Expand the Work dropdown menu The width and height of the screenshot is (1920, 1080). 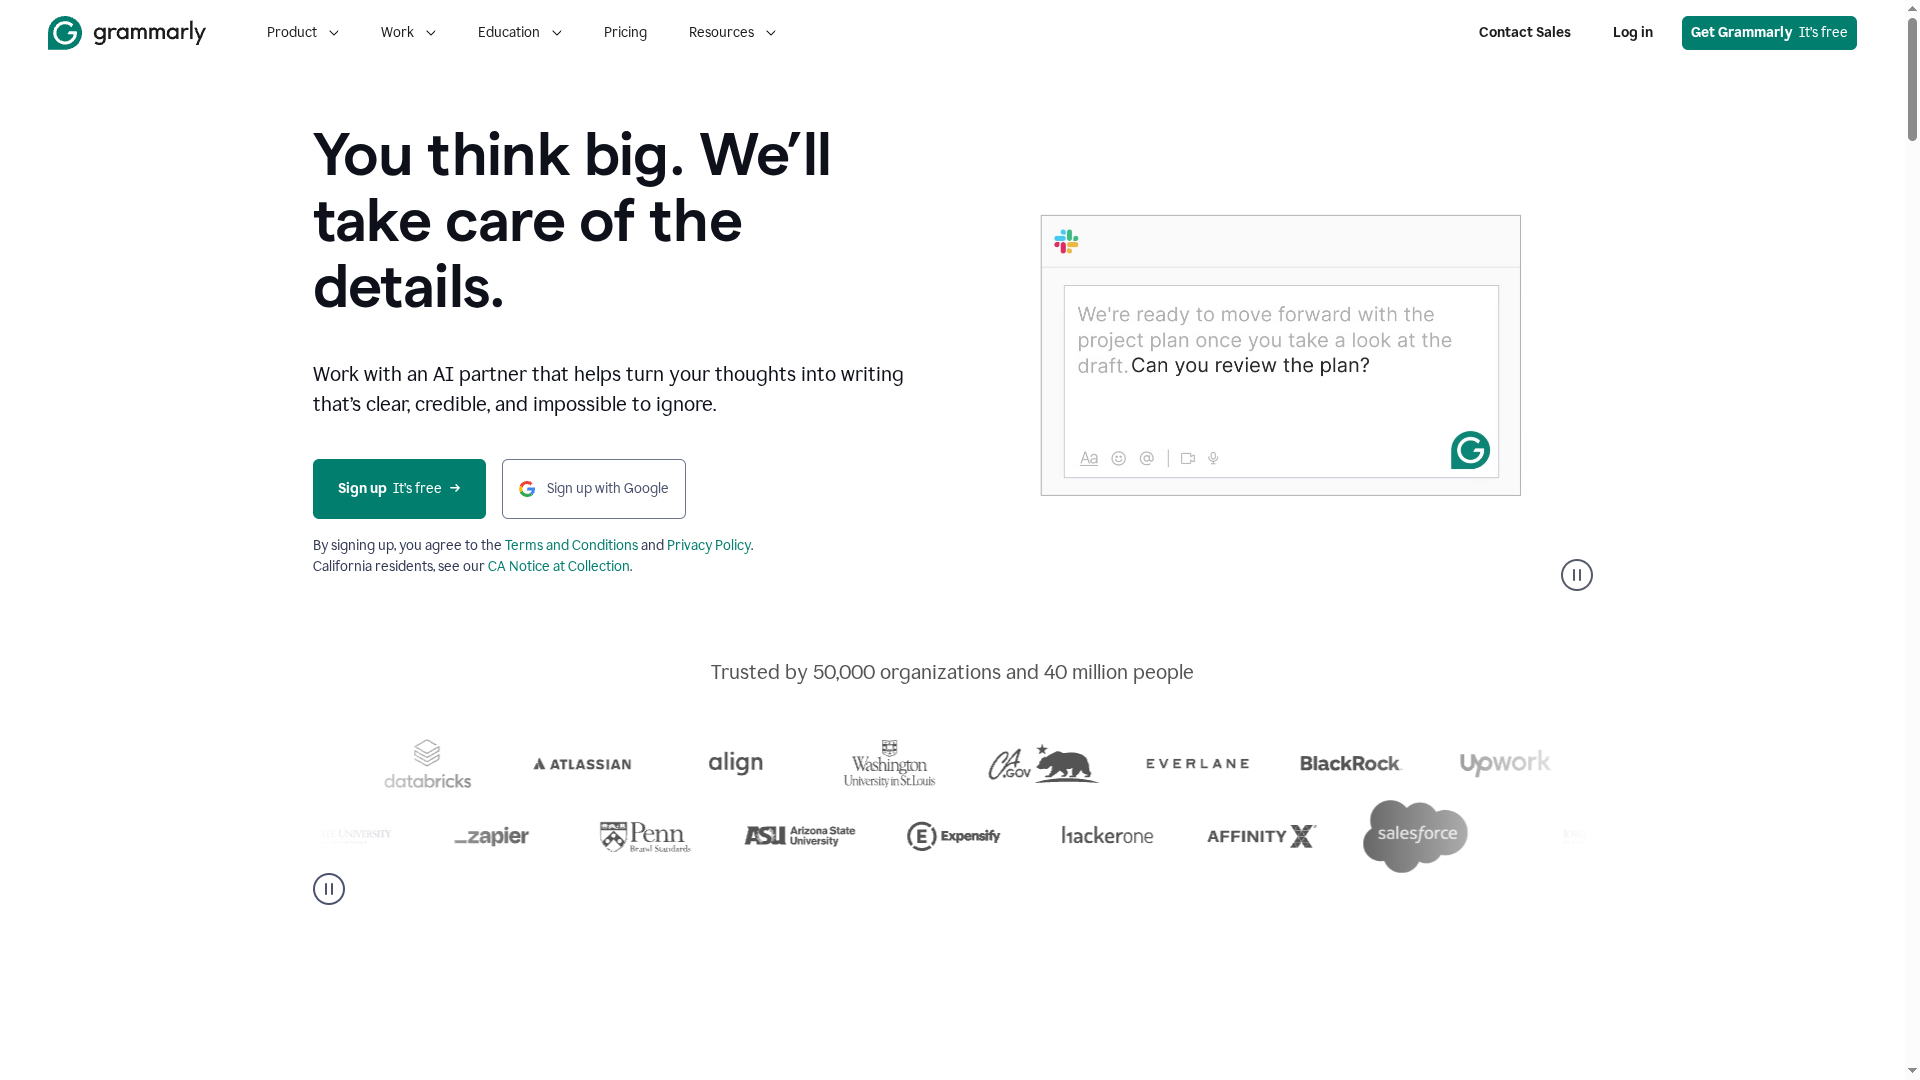pyautogui.click(x=408, y=33)
